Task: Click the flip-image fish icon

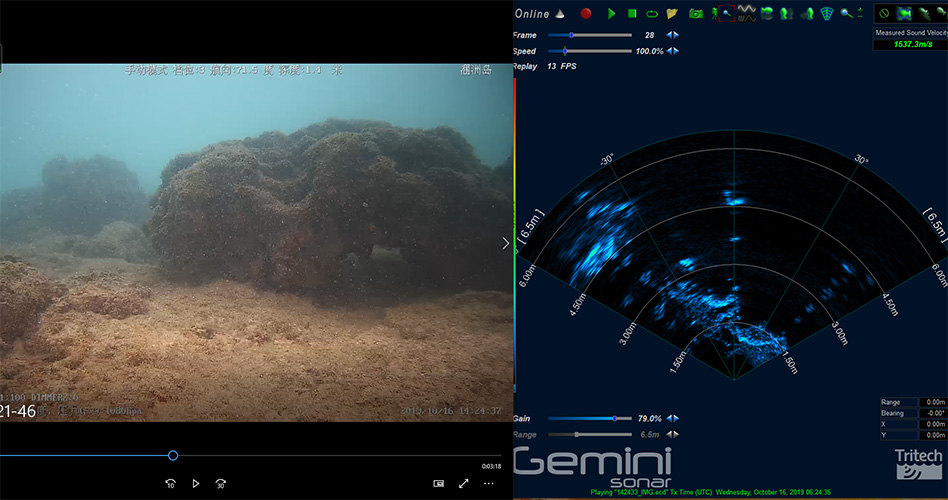Action: [x=767, y=13]
